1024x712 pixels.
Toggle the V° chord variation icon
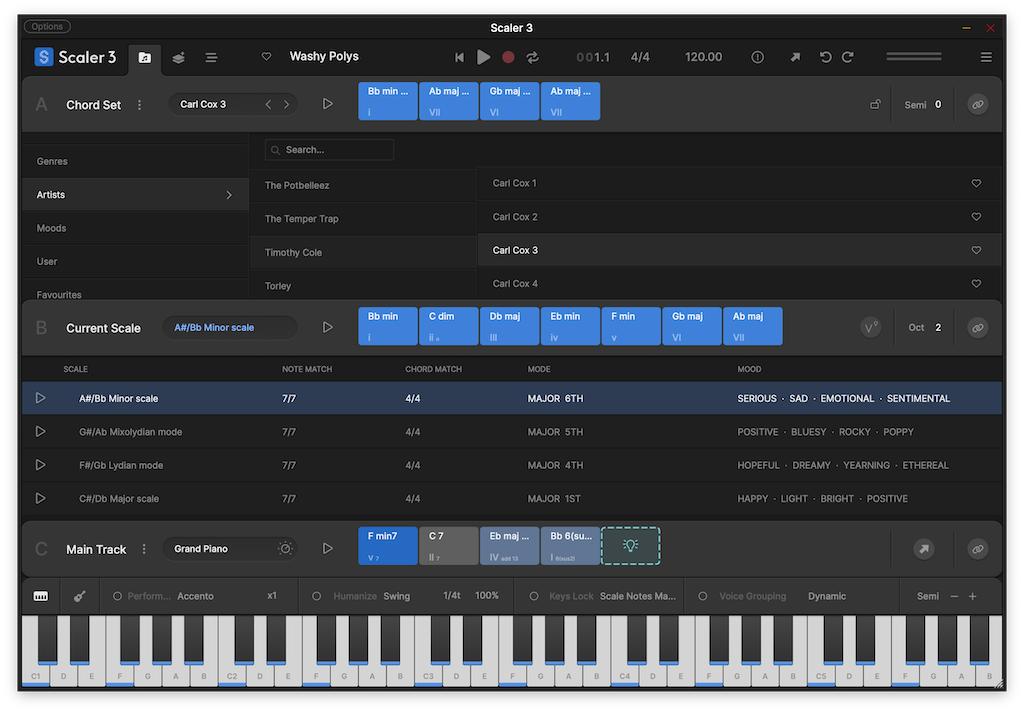coord(871,327)
